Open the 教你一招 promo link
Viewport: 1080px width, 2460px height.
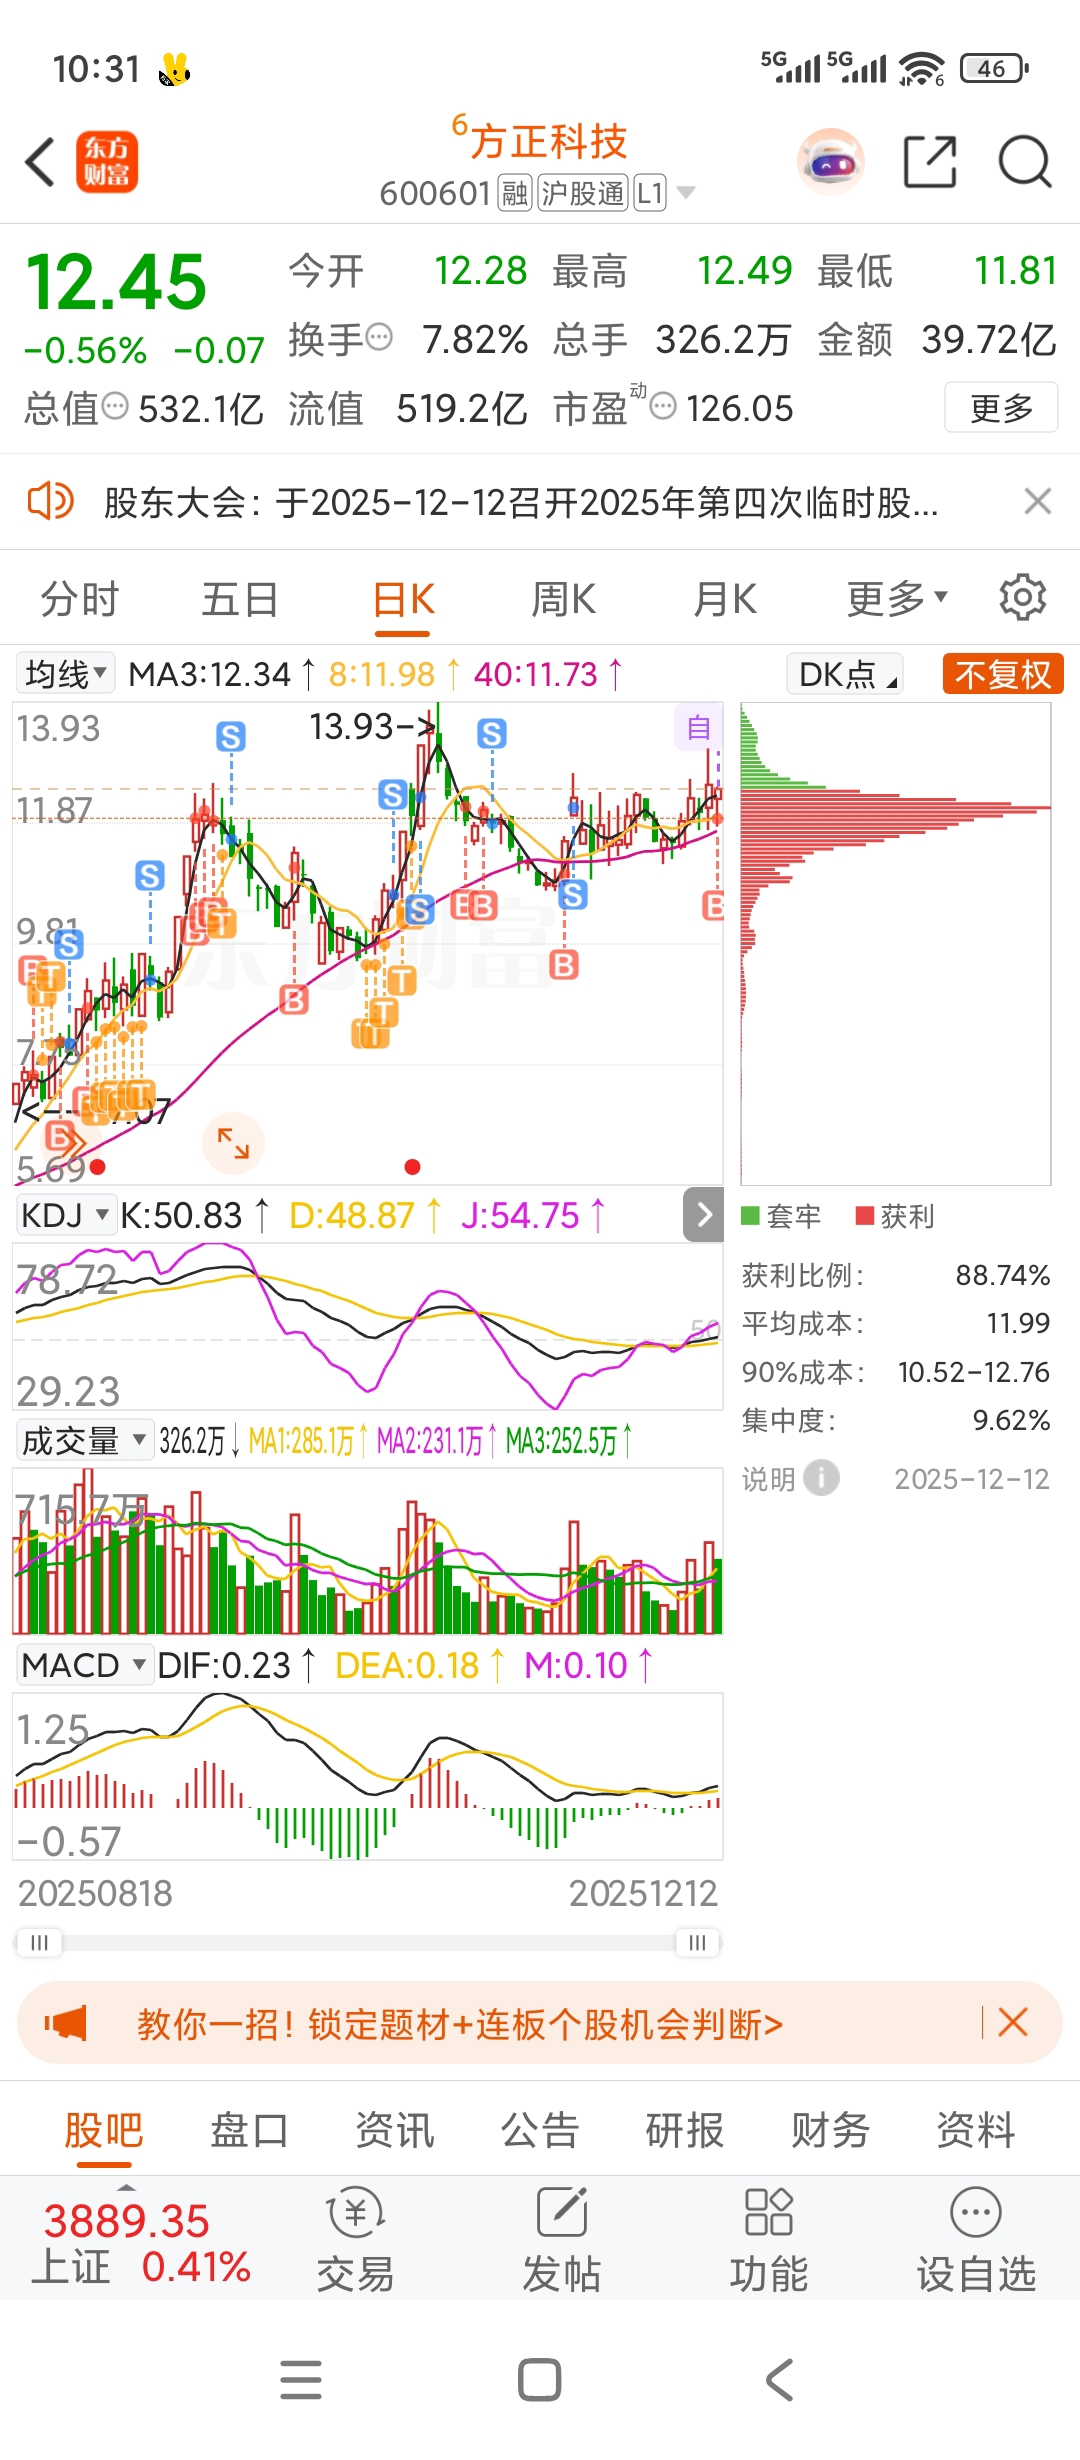point(460,2023)
